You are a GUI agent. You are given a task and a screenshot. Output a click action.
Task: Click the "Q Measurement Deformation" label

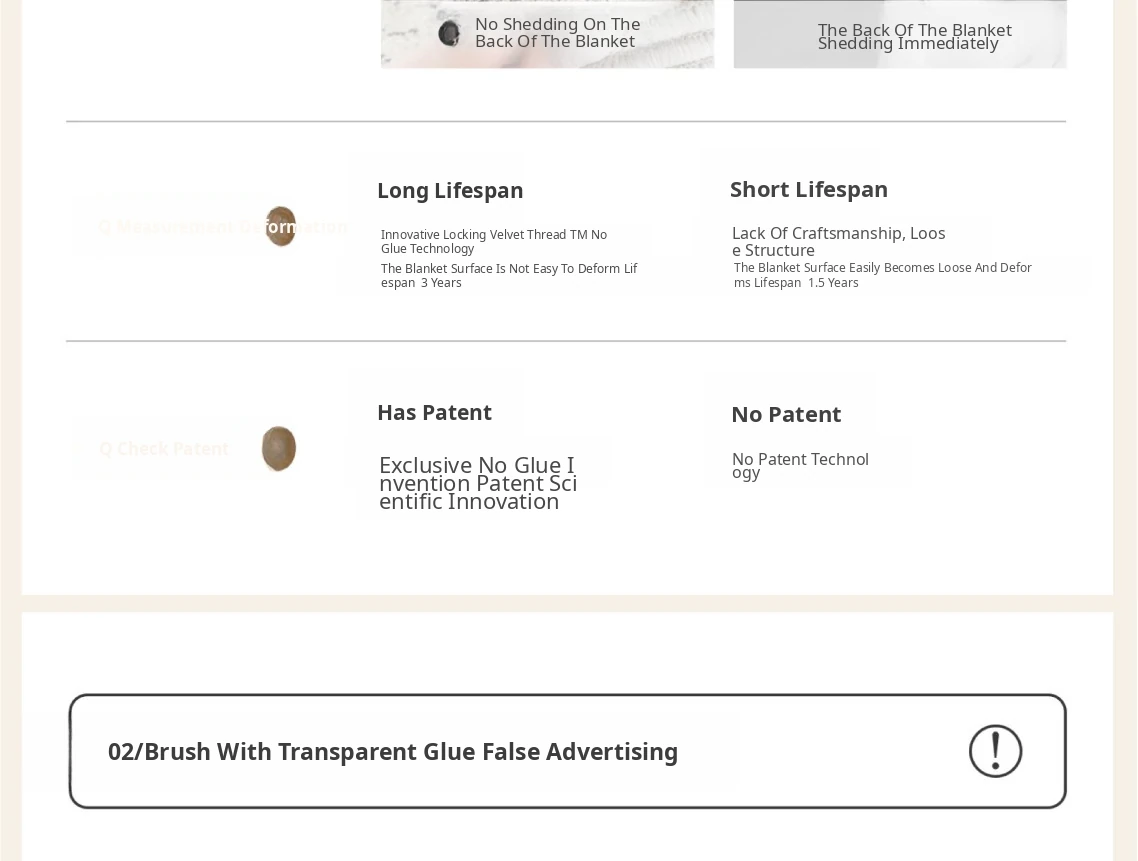click(180, 227)
